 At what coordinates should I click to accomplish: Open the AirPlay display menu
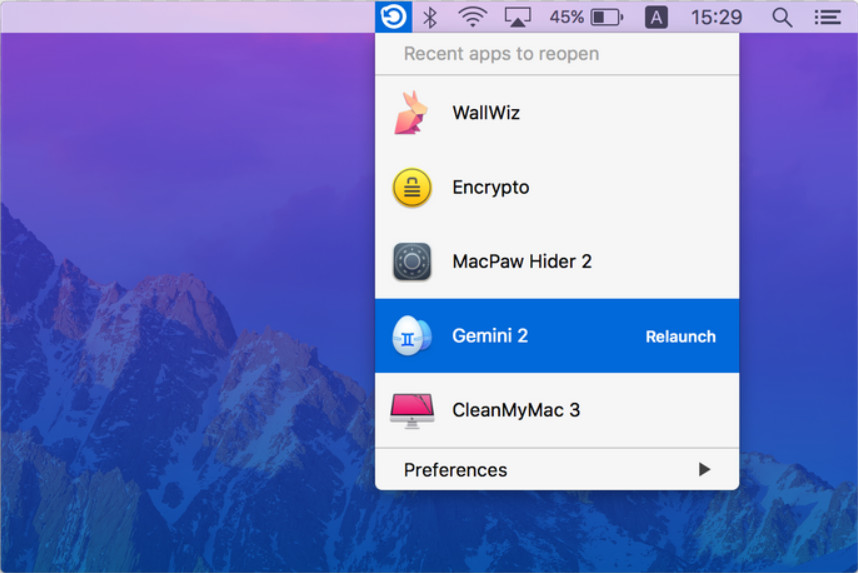click(517, 18)
